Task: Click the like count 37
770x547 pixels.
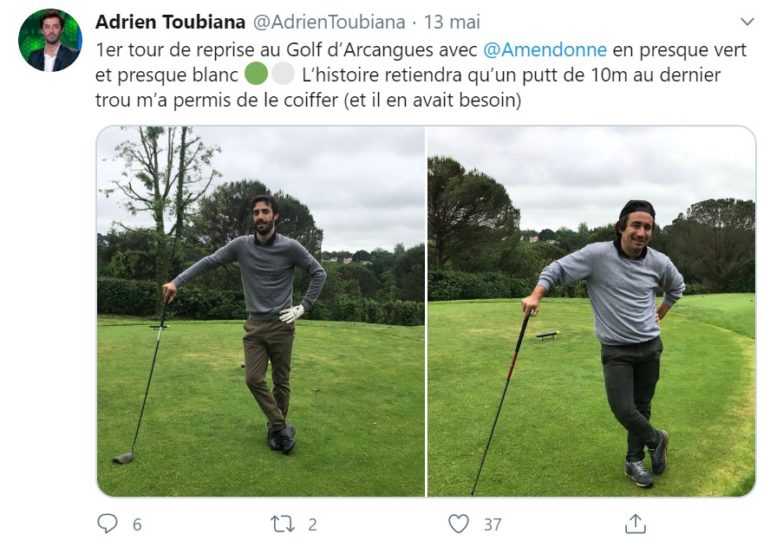Action: 493,524
